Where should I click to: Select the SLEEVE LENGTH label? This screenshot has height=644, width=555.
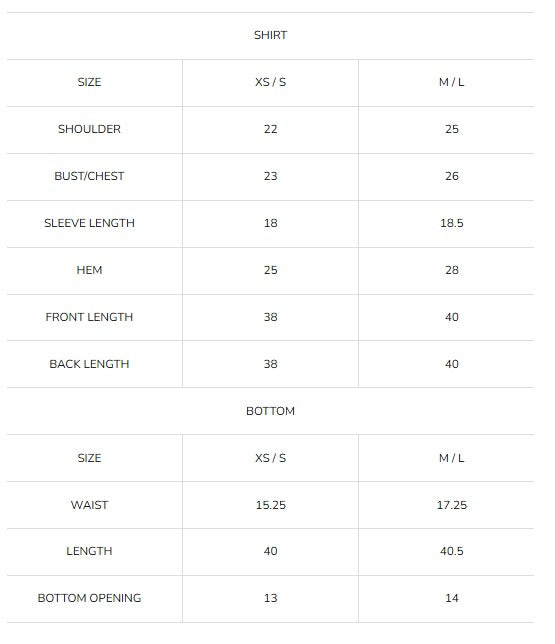pyautogui.click(x=89, y=223)
